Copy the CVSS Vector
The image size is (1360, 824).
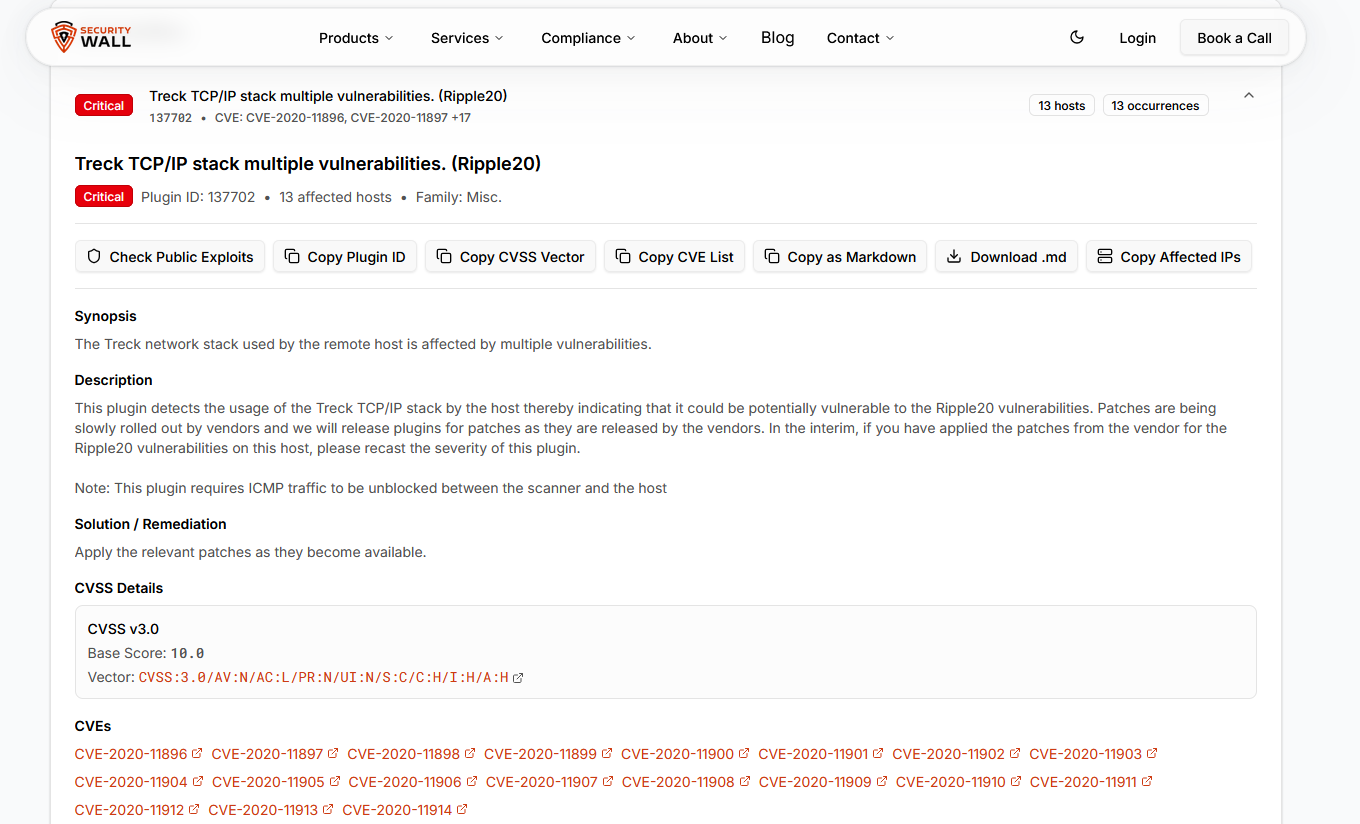[x=510, y=257]
